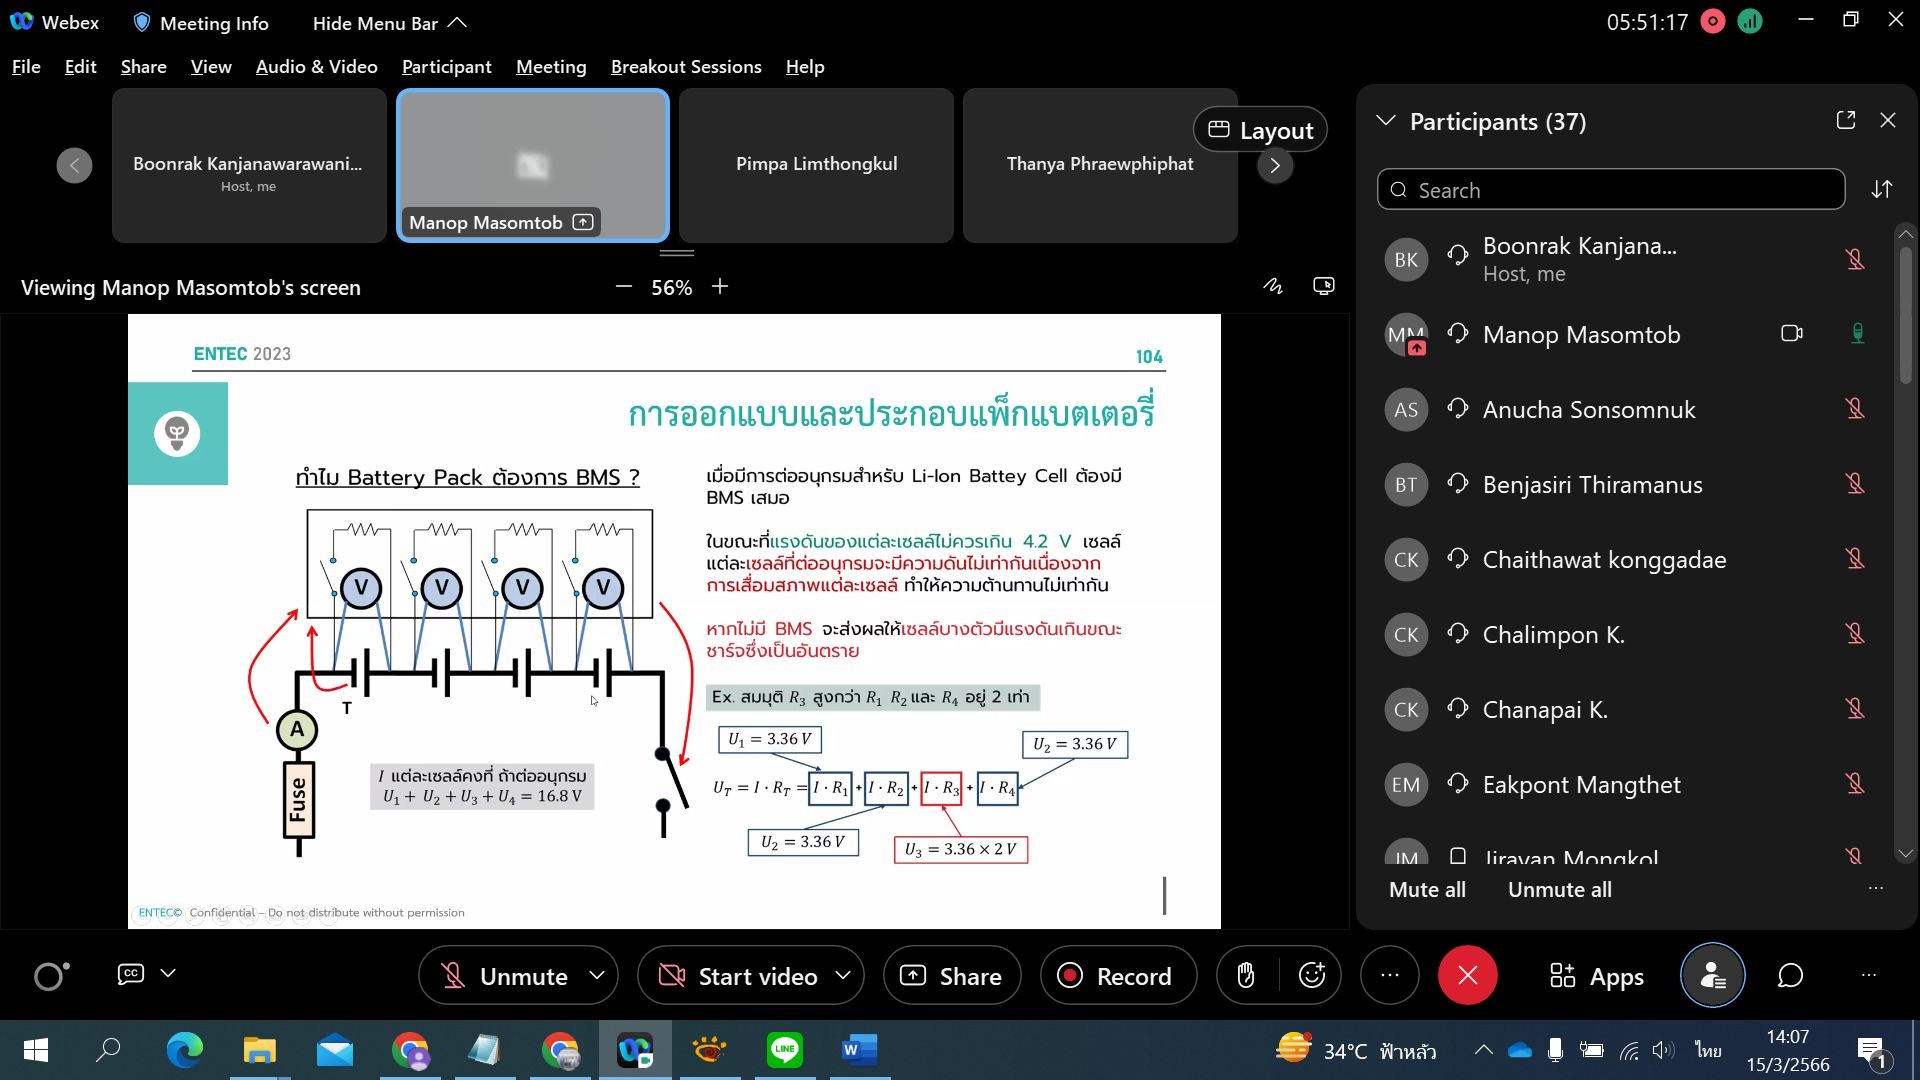1920x1080 pixels.
Task: Click the red recording indicator icon
Action: [1713, 22]
